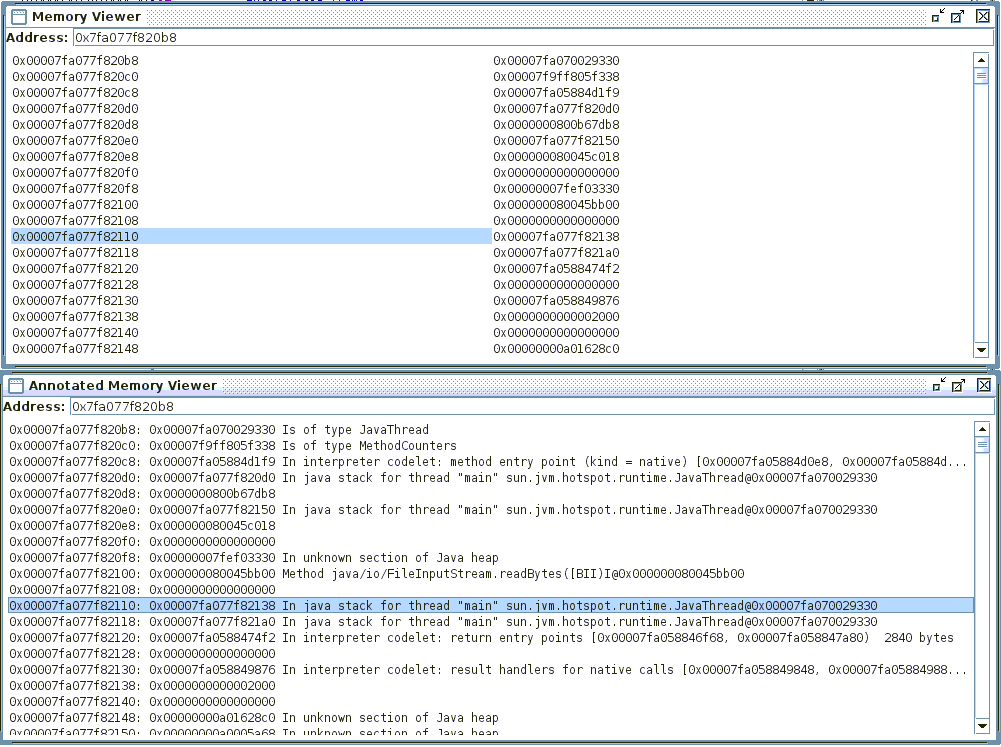The height and width of the screenshot is (747, 1001).
Task: Click the Memory Viewer scrollbar thumb
Action: 981,76
